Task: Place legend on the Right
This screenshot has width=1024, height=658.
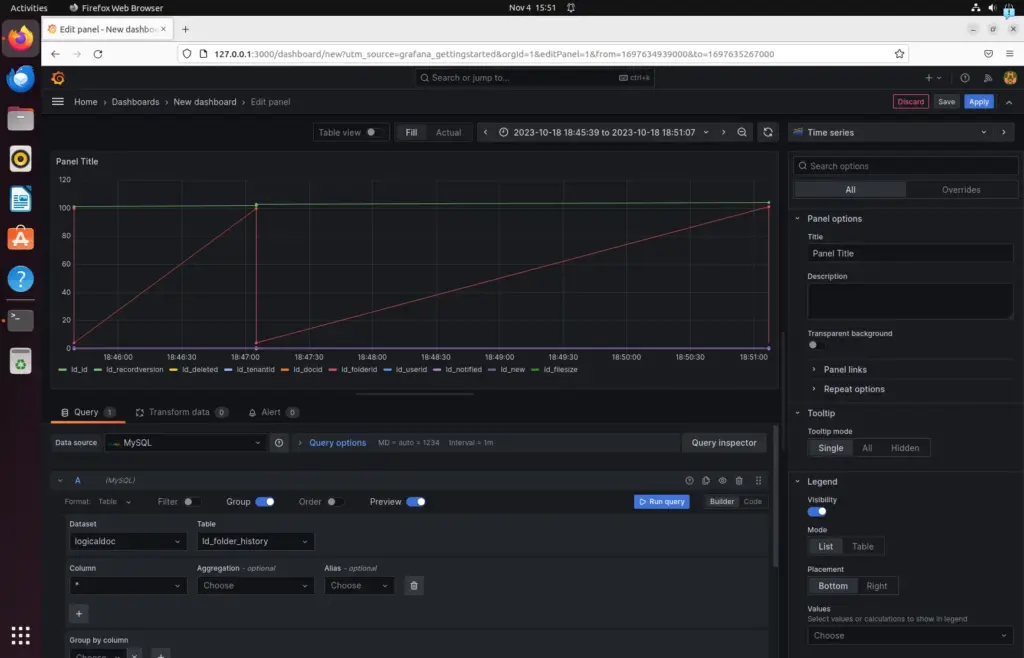Action: (876, 586)
